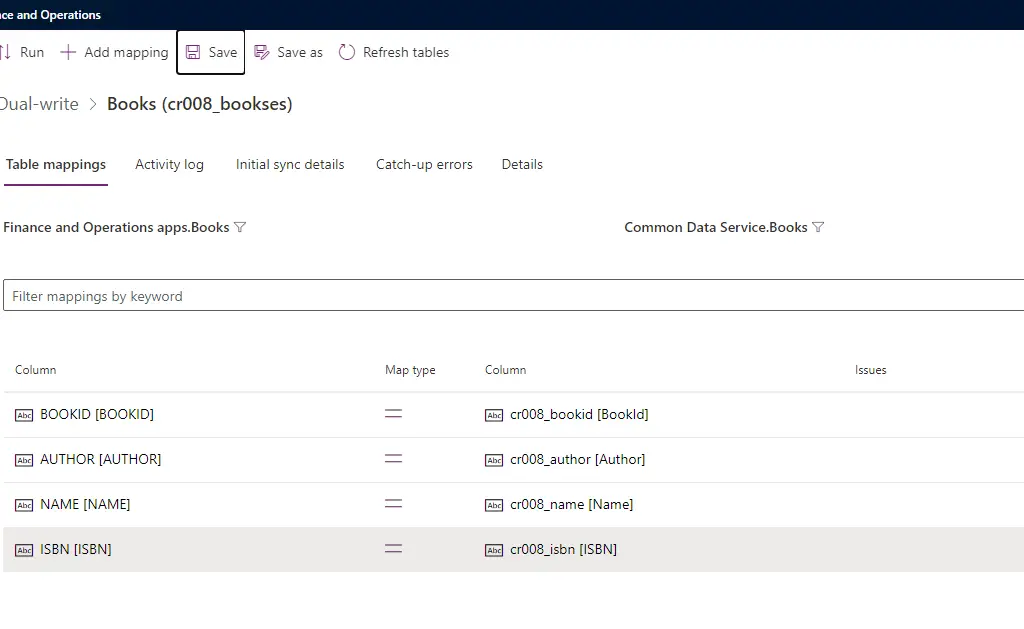Click the Run button

click(x=22, y=52)
